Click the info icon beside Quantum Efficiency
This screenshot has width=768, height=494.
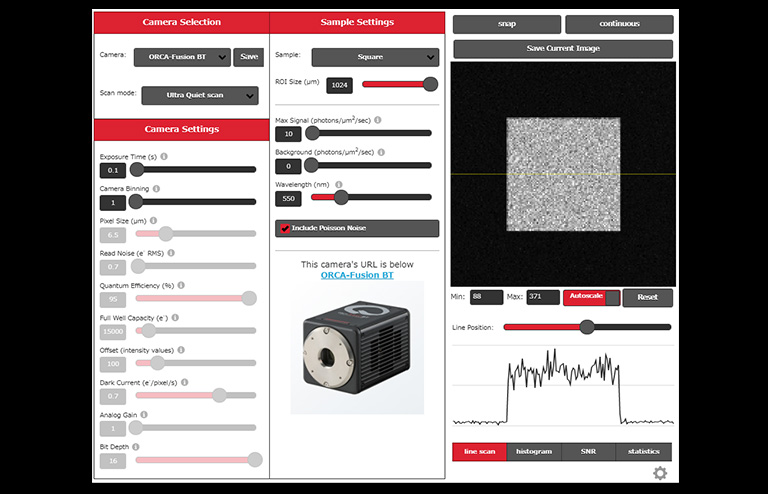[183, 285]
